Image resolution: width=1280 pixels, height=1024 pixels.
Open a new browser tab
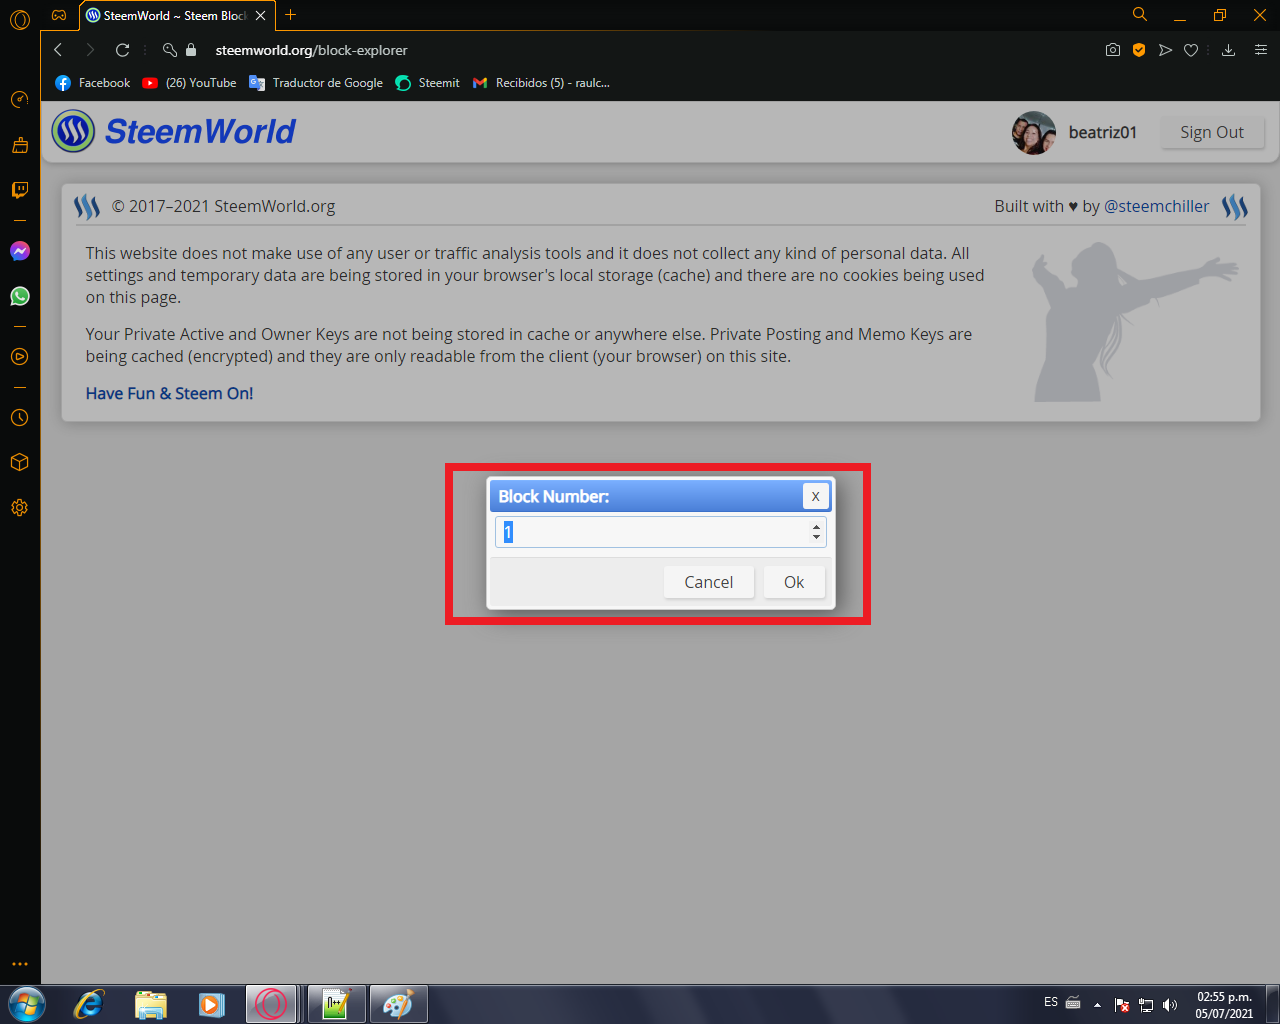[291, 15]
